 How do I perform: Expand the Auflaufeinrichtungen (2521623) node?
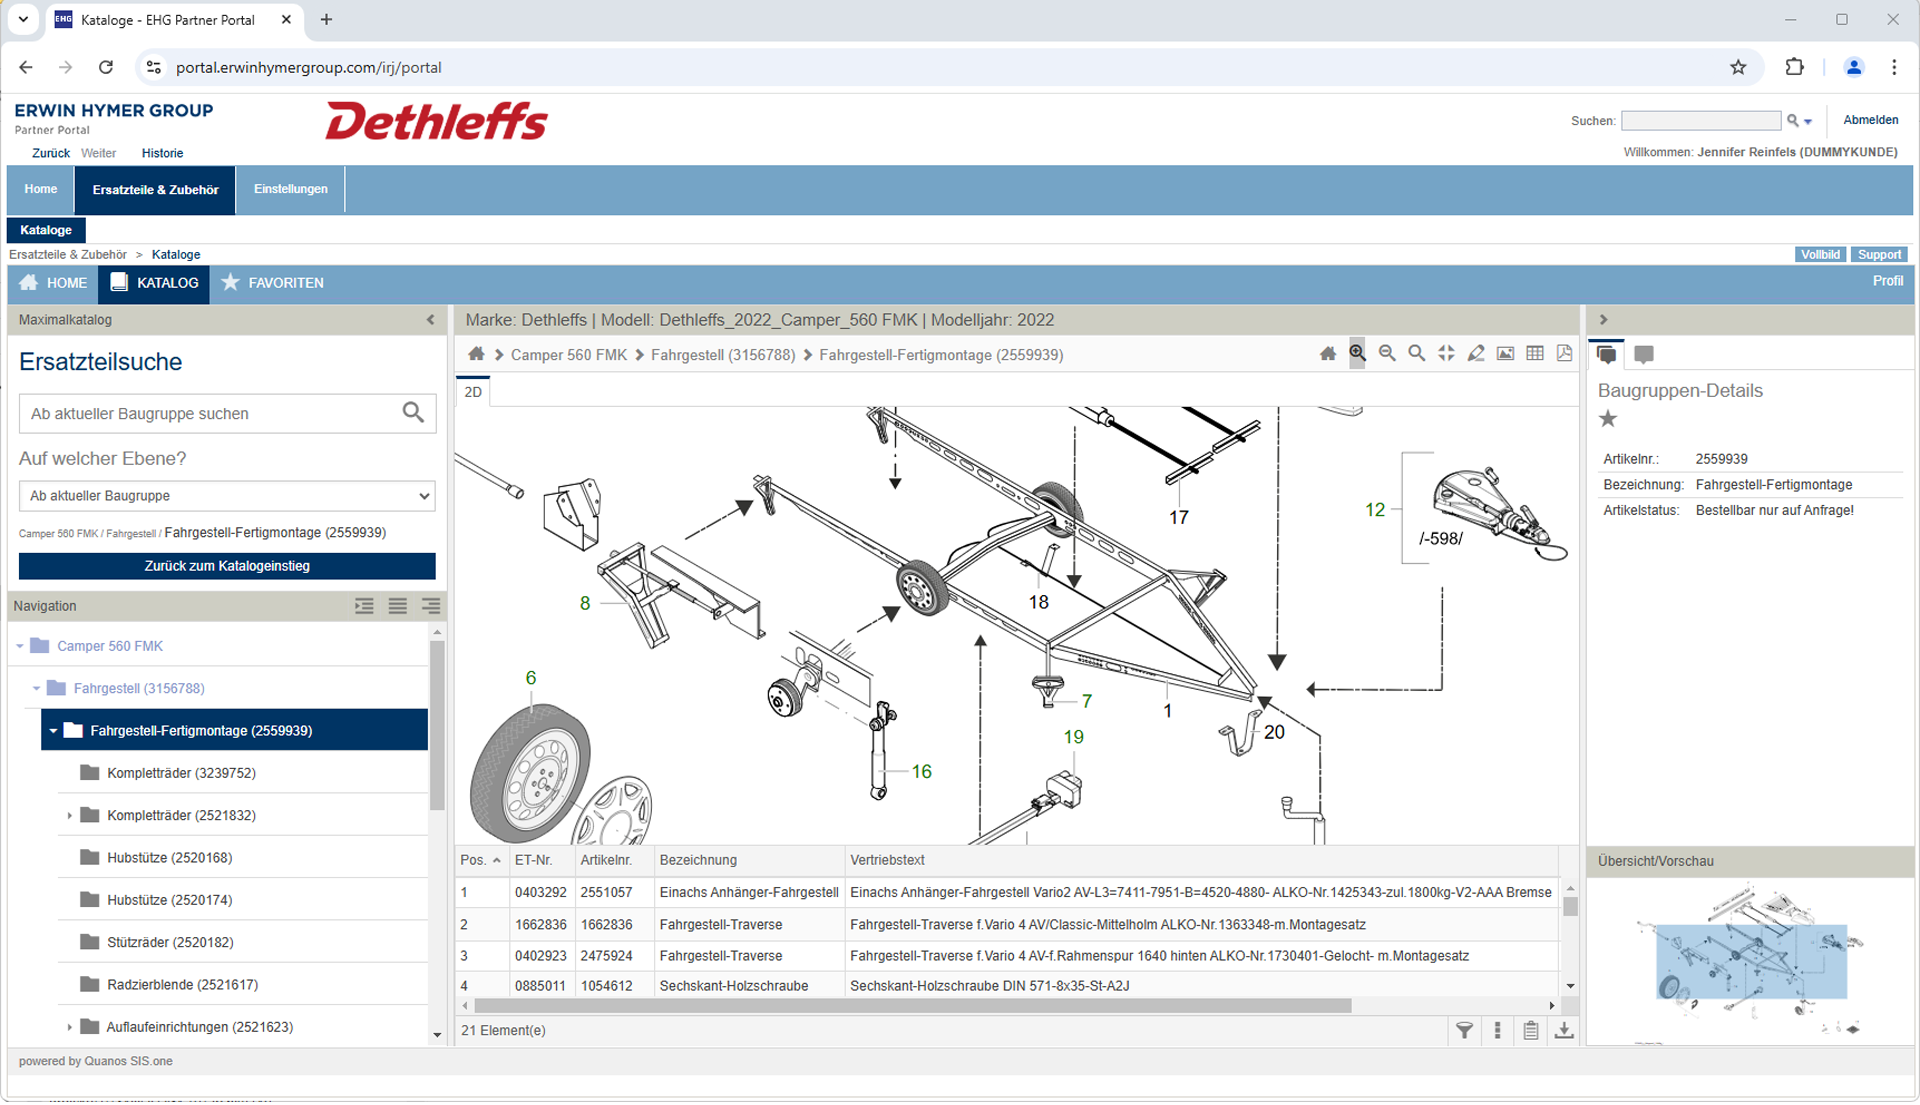[70, 1028]
